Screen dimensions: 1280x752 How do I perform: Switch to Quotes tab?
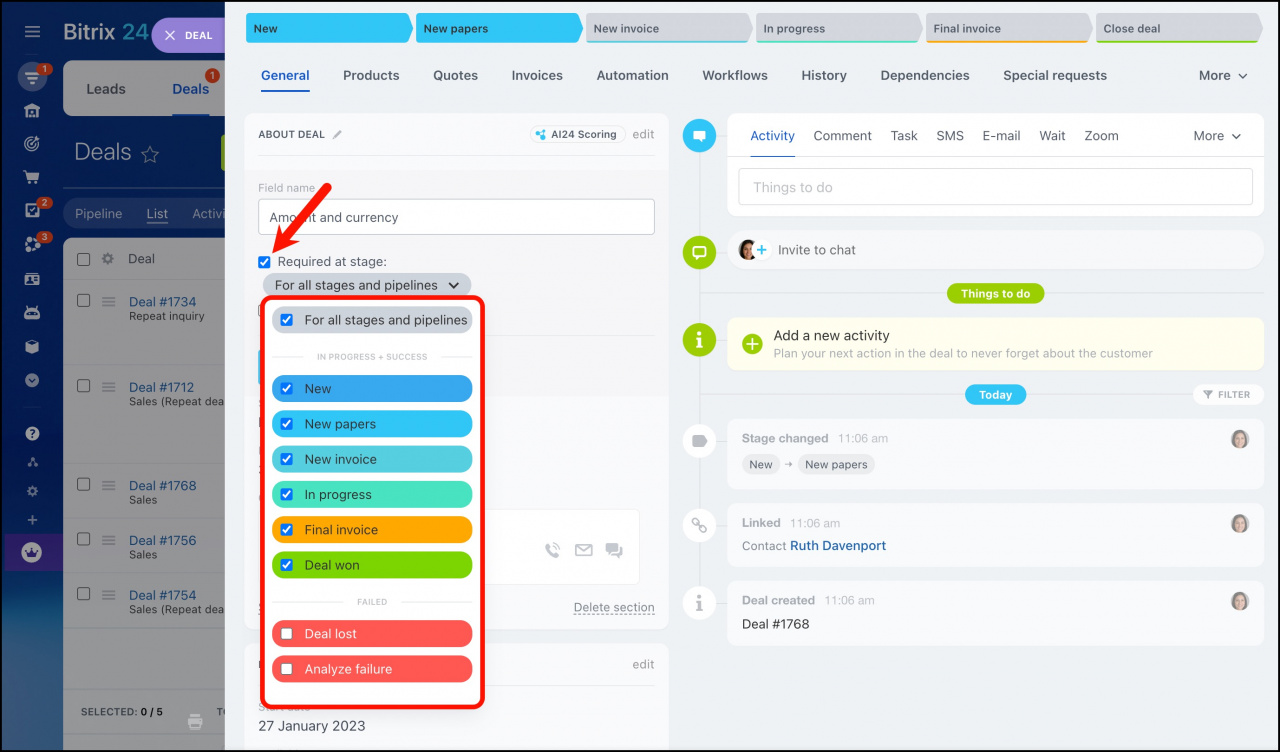point(456,75)
